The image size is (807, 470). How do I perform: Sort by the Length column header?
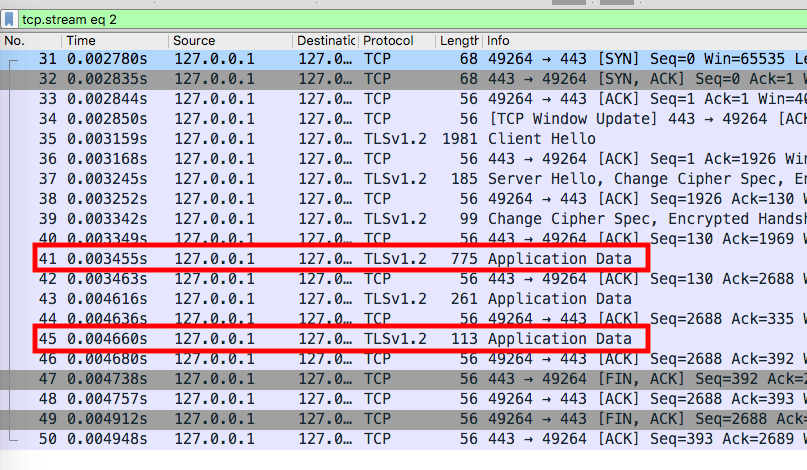(459, 41)
